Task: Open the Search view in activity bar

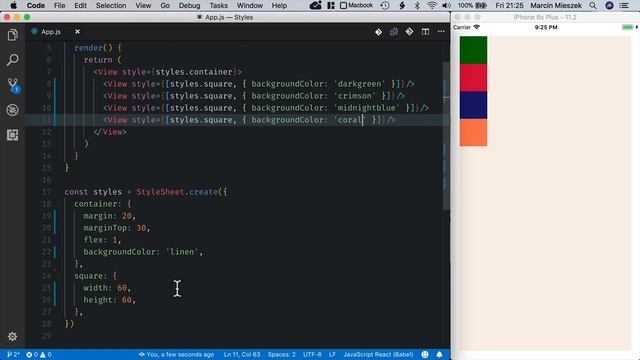Action: click(x=13, y=60)
